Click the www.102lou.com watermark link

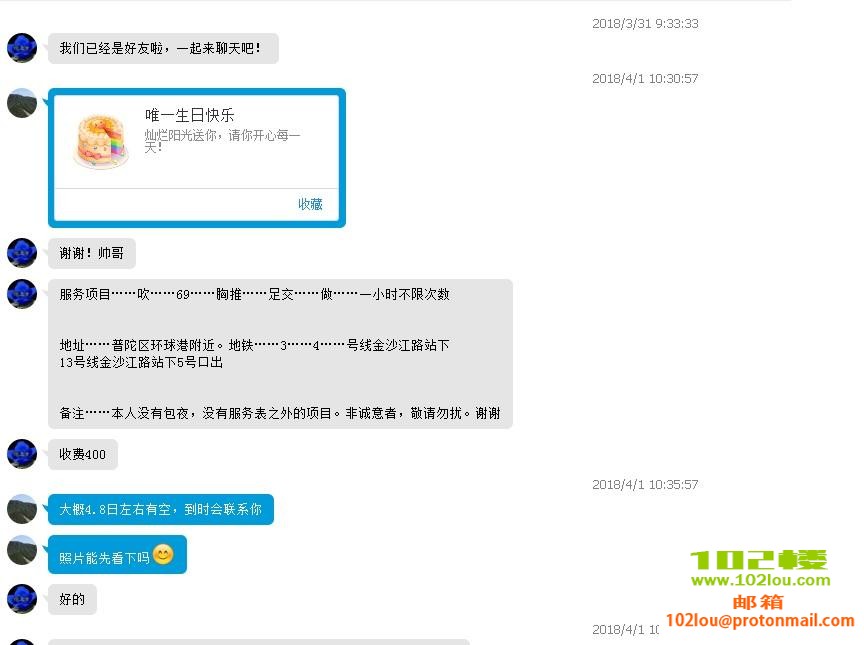[760, 580]
